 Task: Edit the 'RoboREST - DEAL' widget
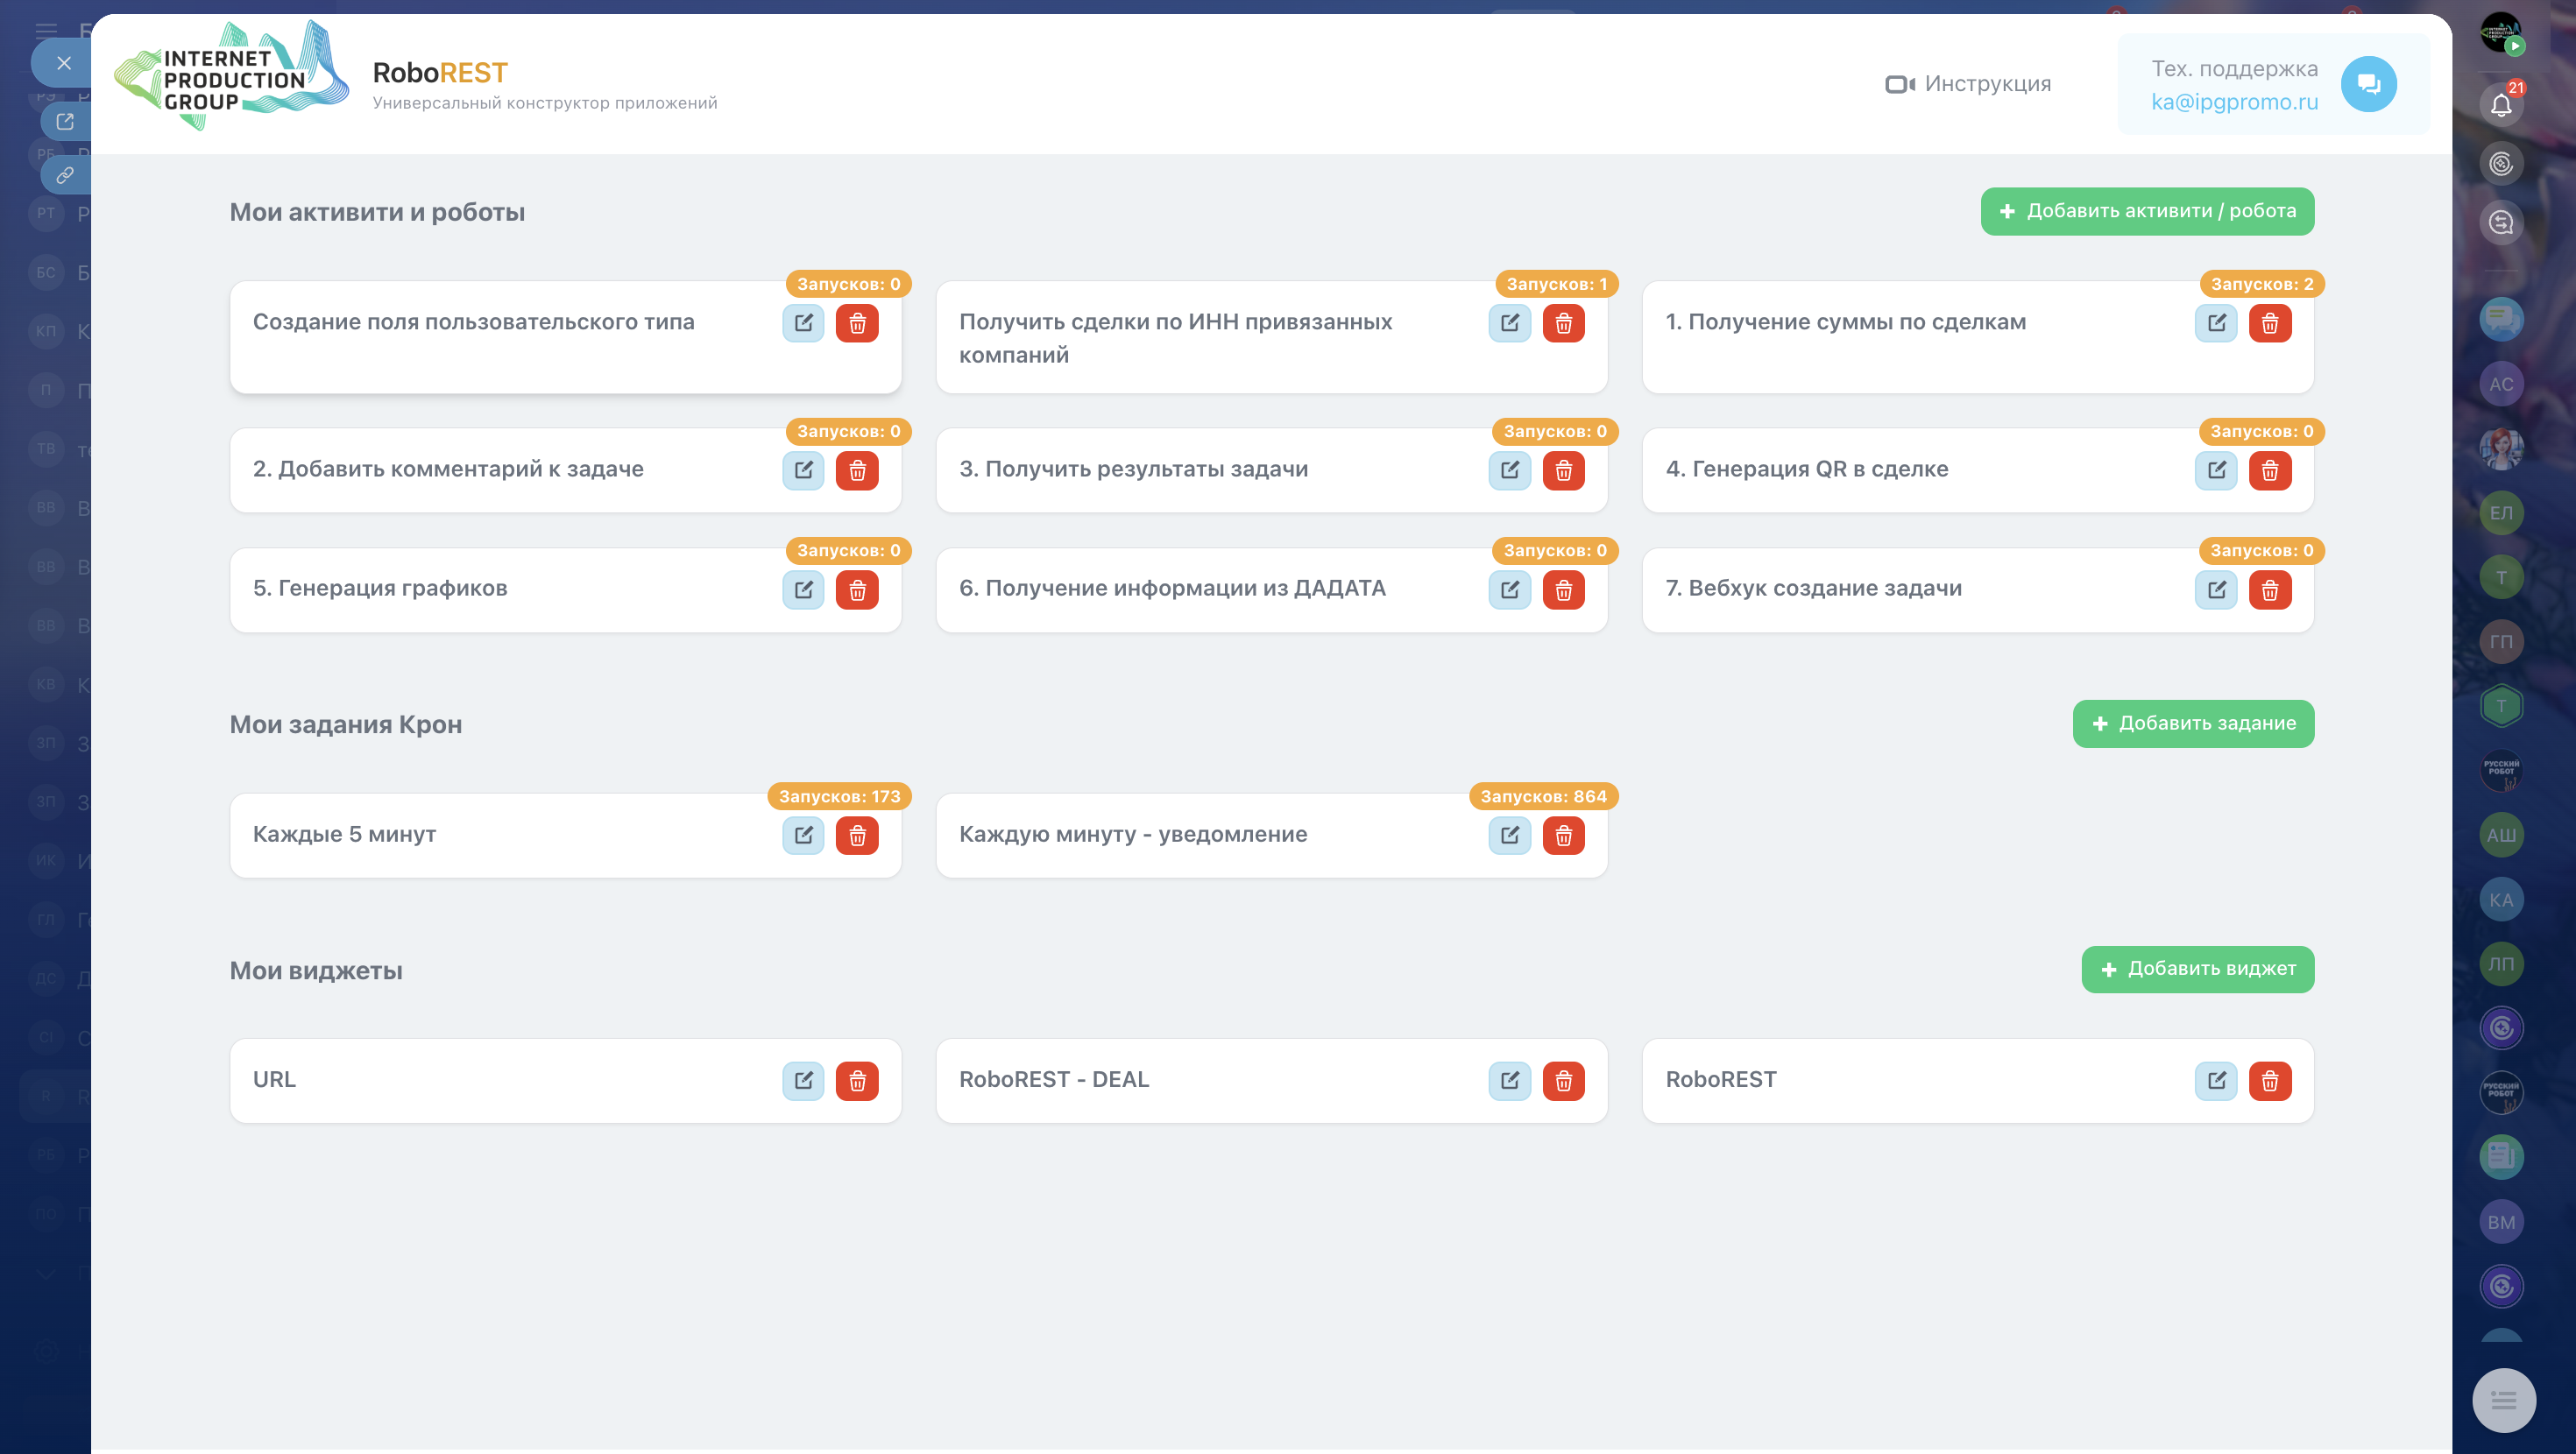pos(1509,1080)
